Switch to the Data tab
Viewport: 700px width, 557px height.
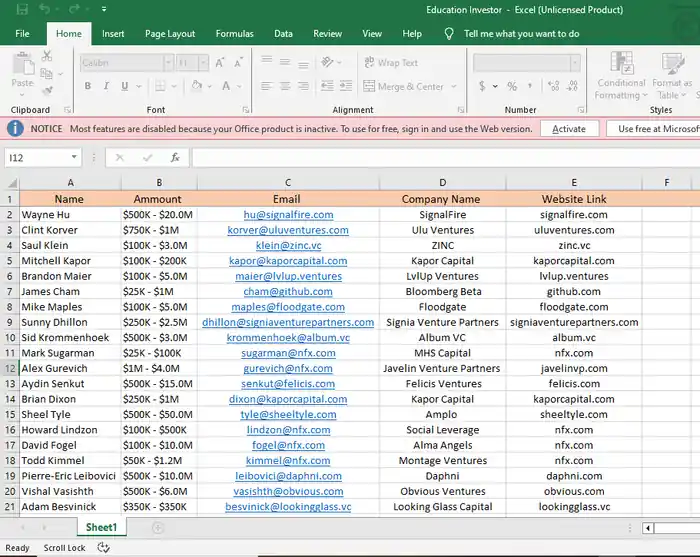pyautogui.click(x=283, y=34)
